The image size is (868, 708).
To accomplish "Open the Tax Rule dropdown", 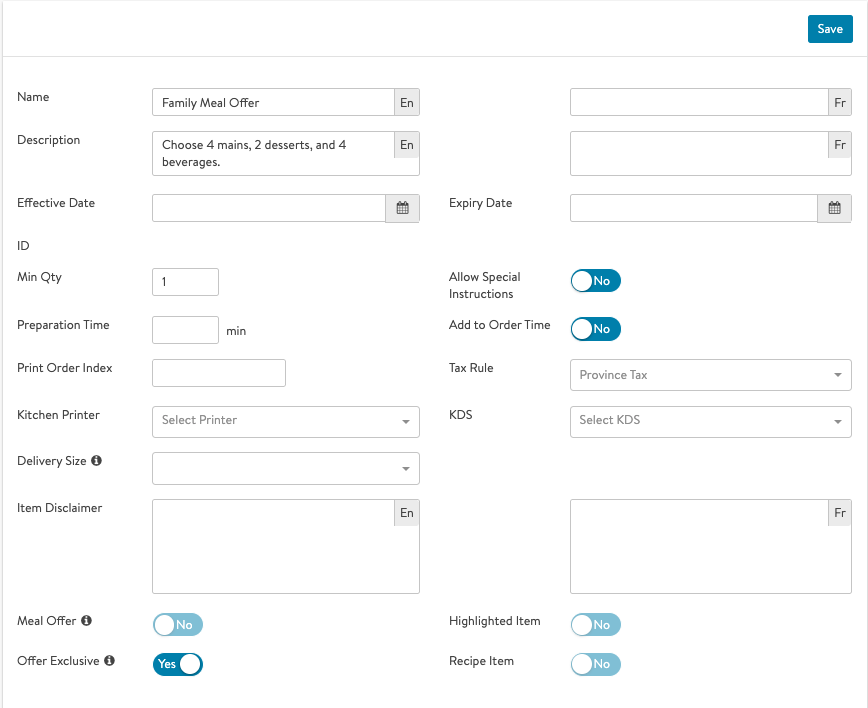I will tap(710, 375).
